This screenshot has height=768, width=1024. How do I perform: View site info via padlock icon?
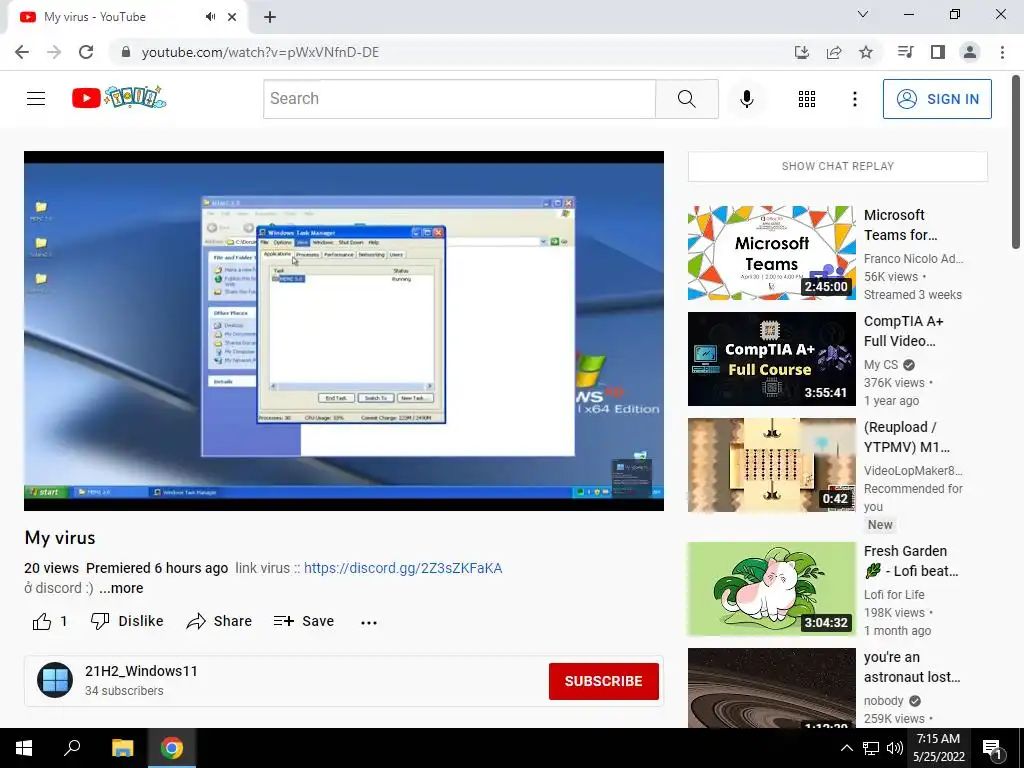(125, 52)
